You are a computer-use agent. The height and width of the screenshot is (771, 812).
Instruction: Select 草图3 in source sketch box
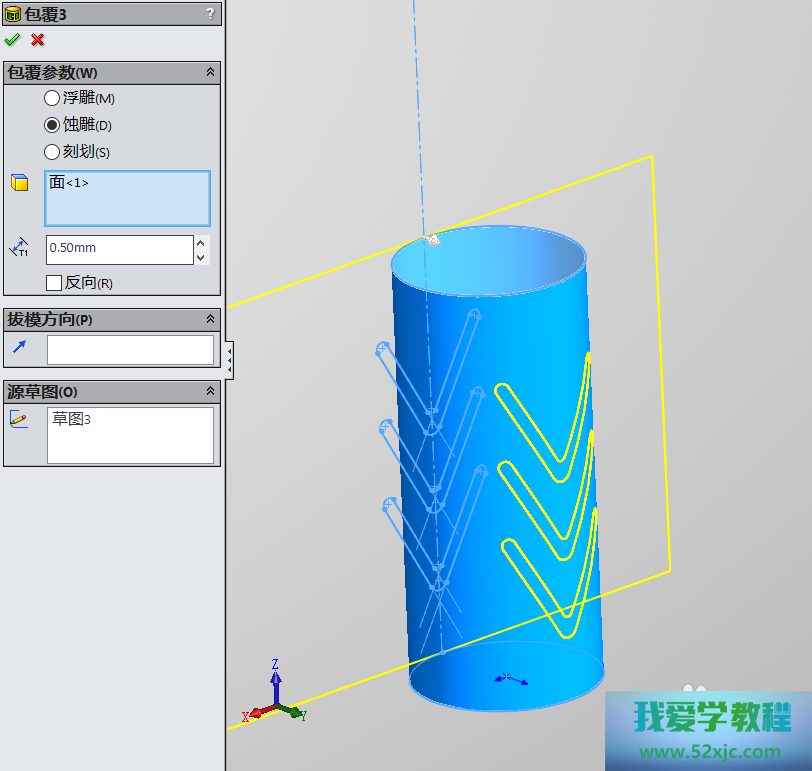pos(71,419)
